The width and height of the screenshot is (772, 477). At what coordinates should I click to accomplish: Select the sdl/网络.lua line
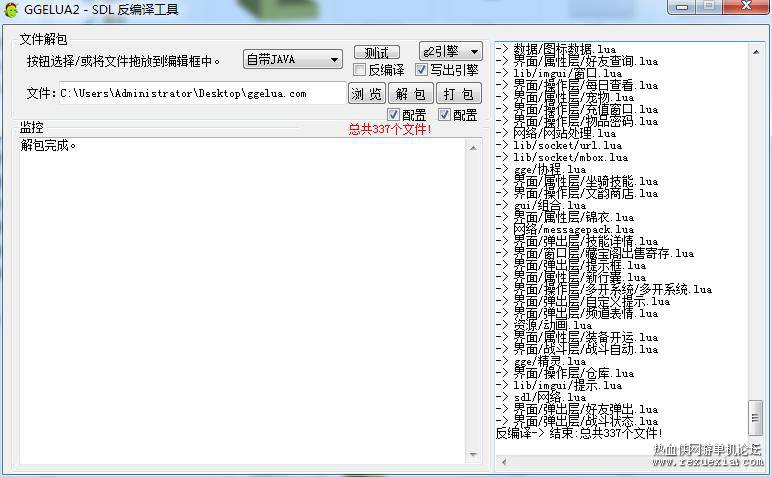541,397
